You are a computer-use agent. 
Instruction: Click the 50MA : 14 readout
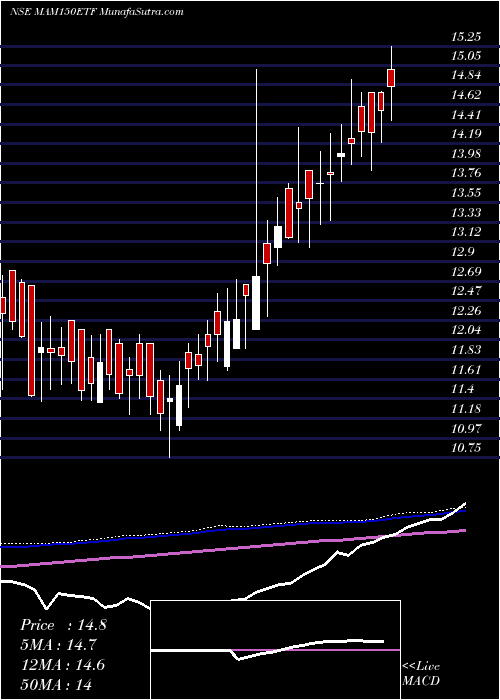click(58, 684)
